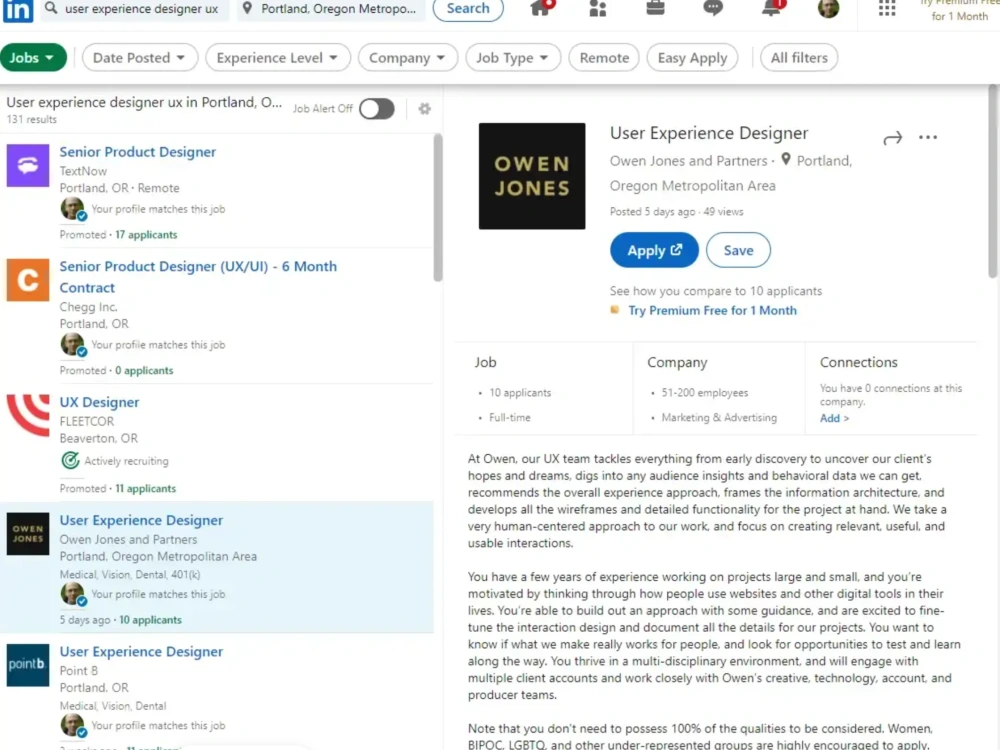Click the '0 applicants' text
1000x750 pixels.
click(144, 371)
